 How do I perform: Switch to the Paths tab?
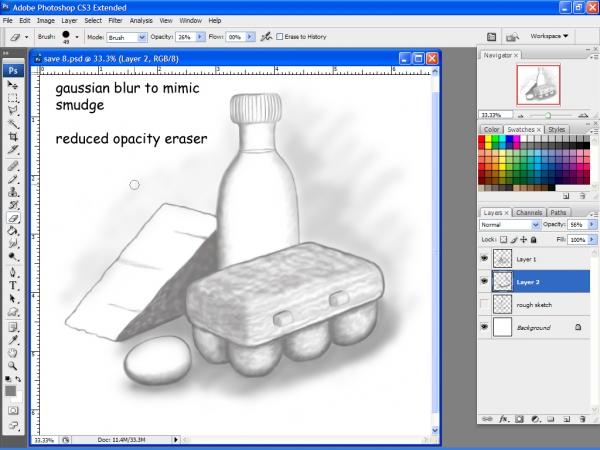[x=558, y=213]
